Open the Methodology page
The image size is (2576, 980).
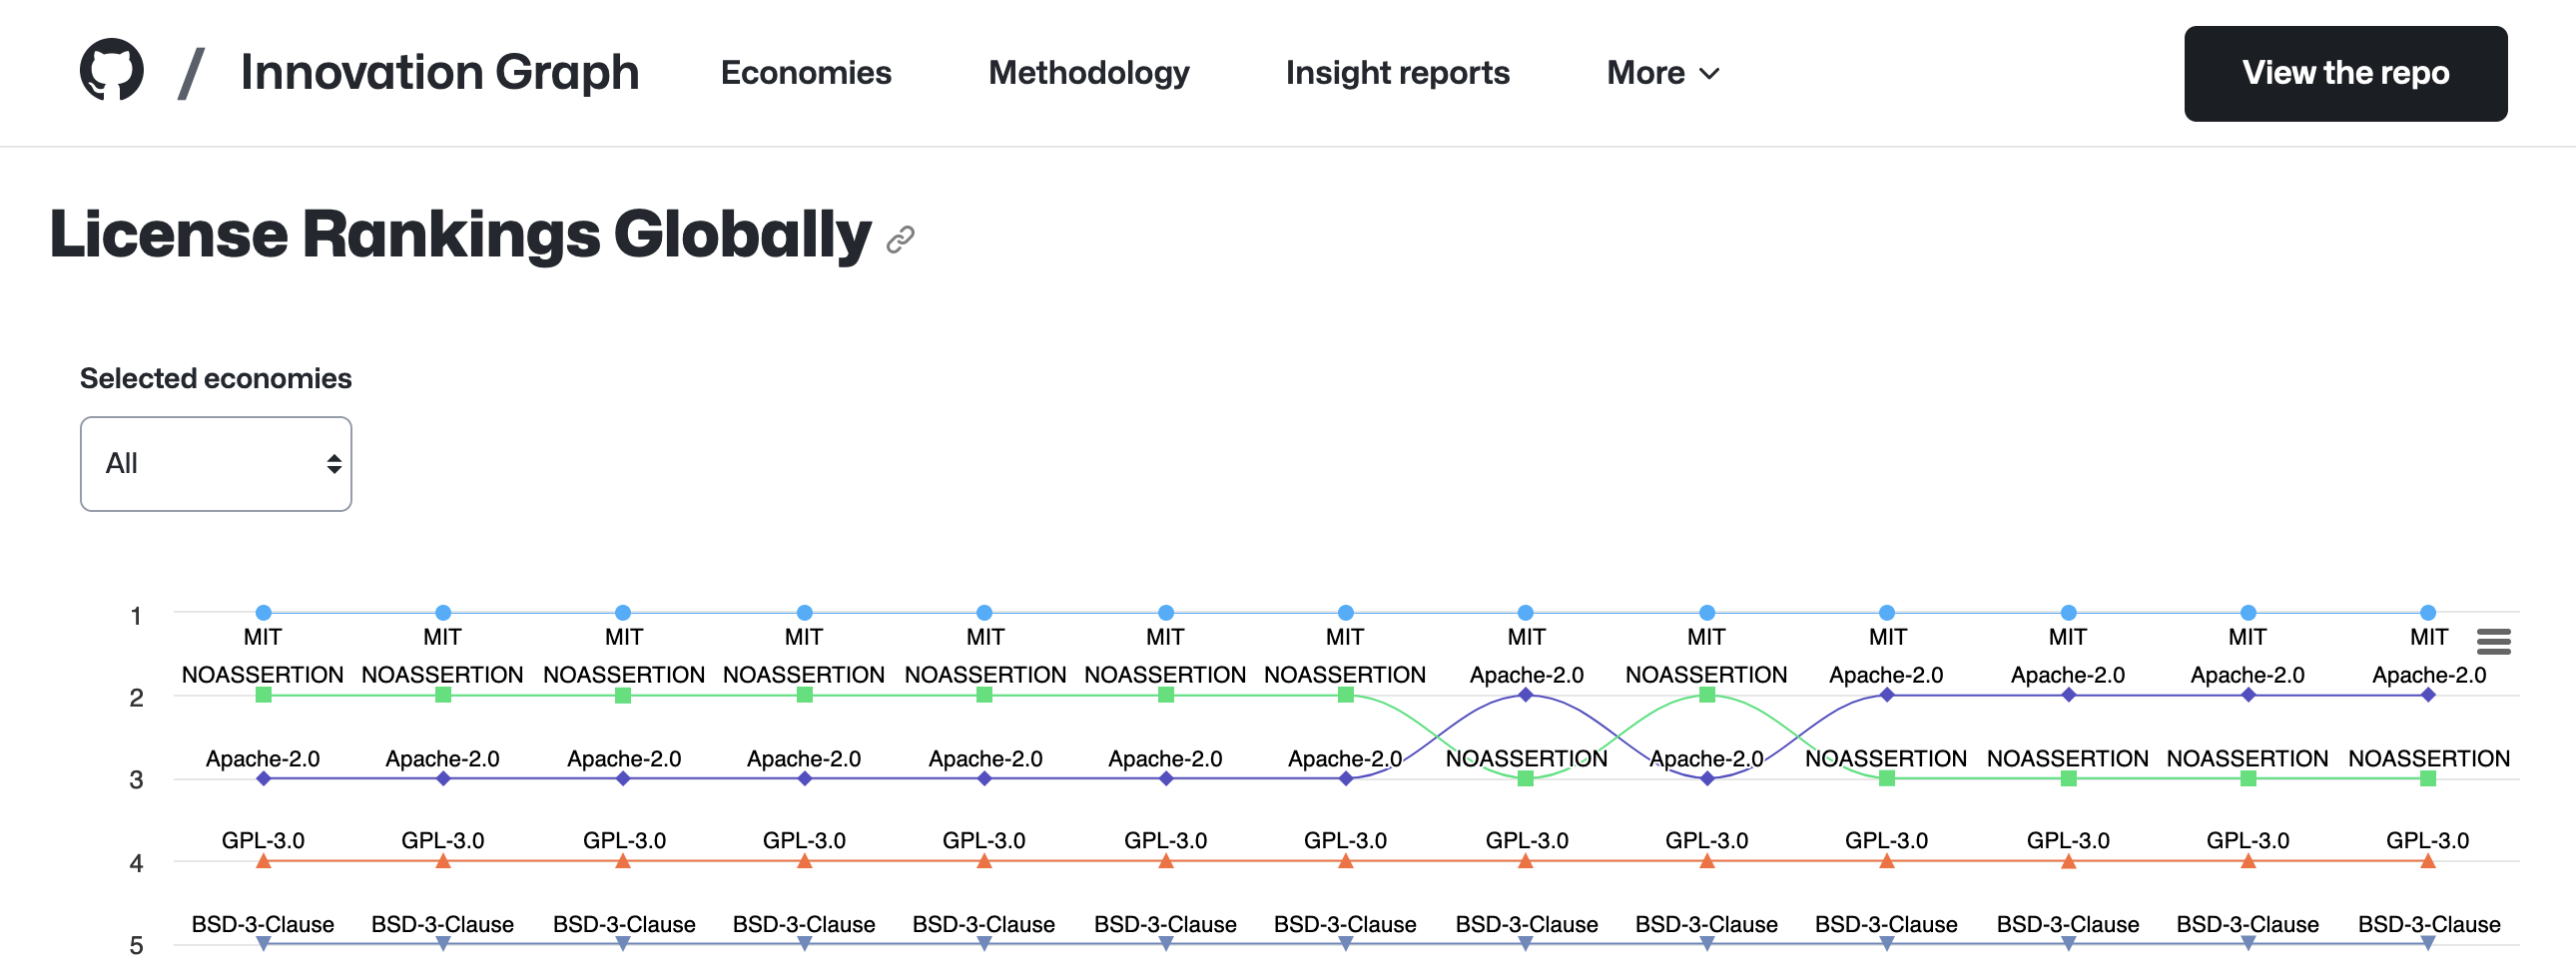[x=1089, y=73]
